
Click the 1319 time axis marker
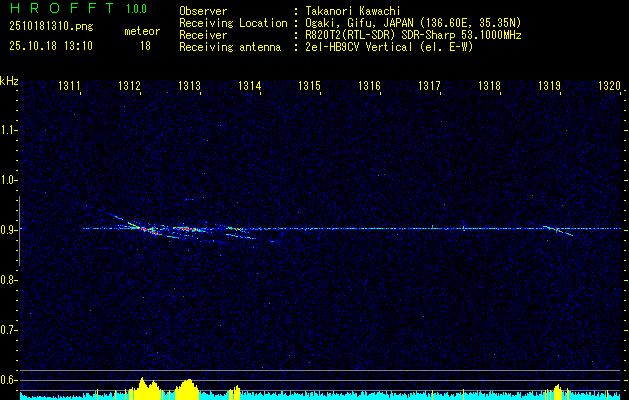click(550, 86)
